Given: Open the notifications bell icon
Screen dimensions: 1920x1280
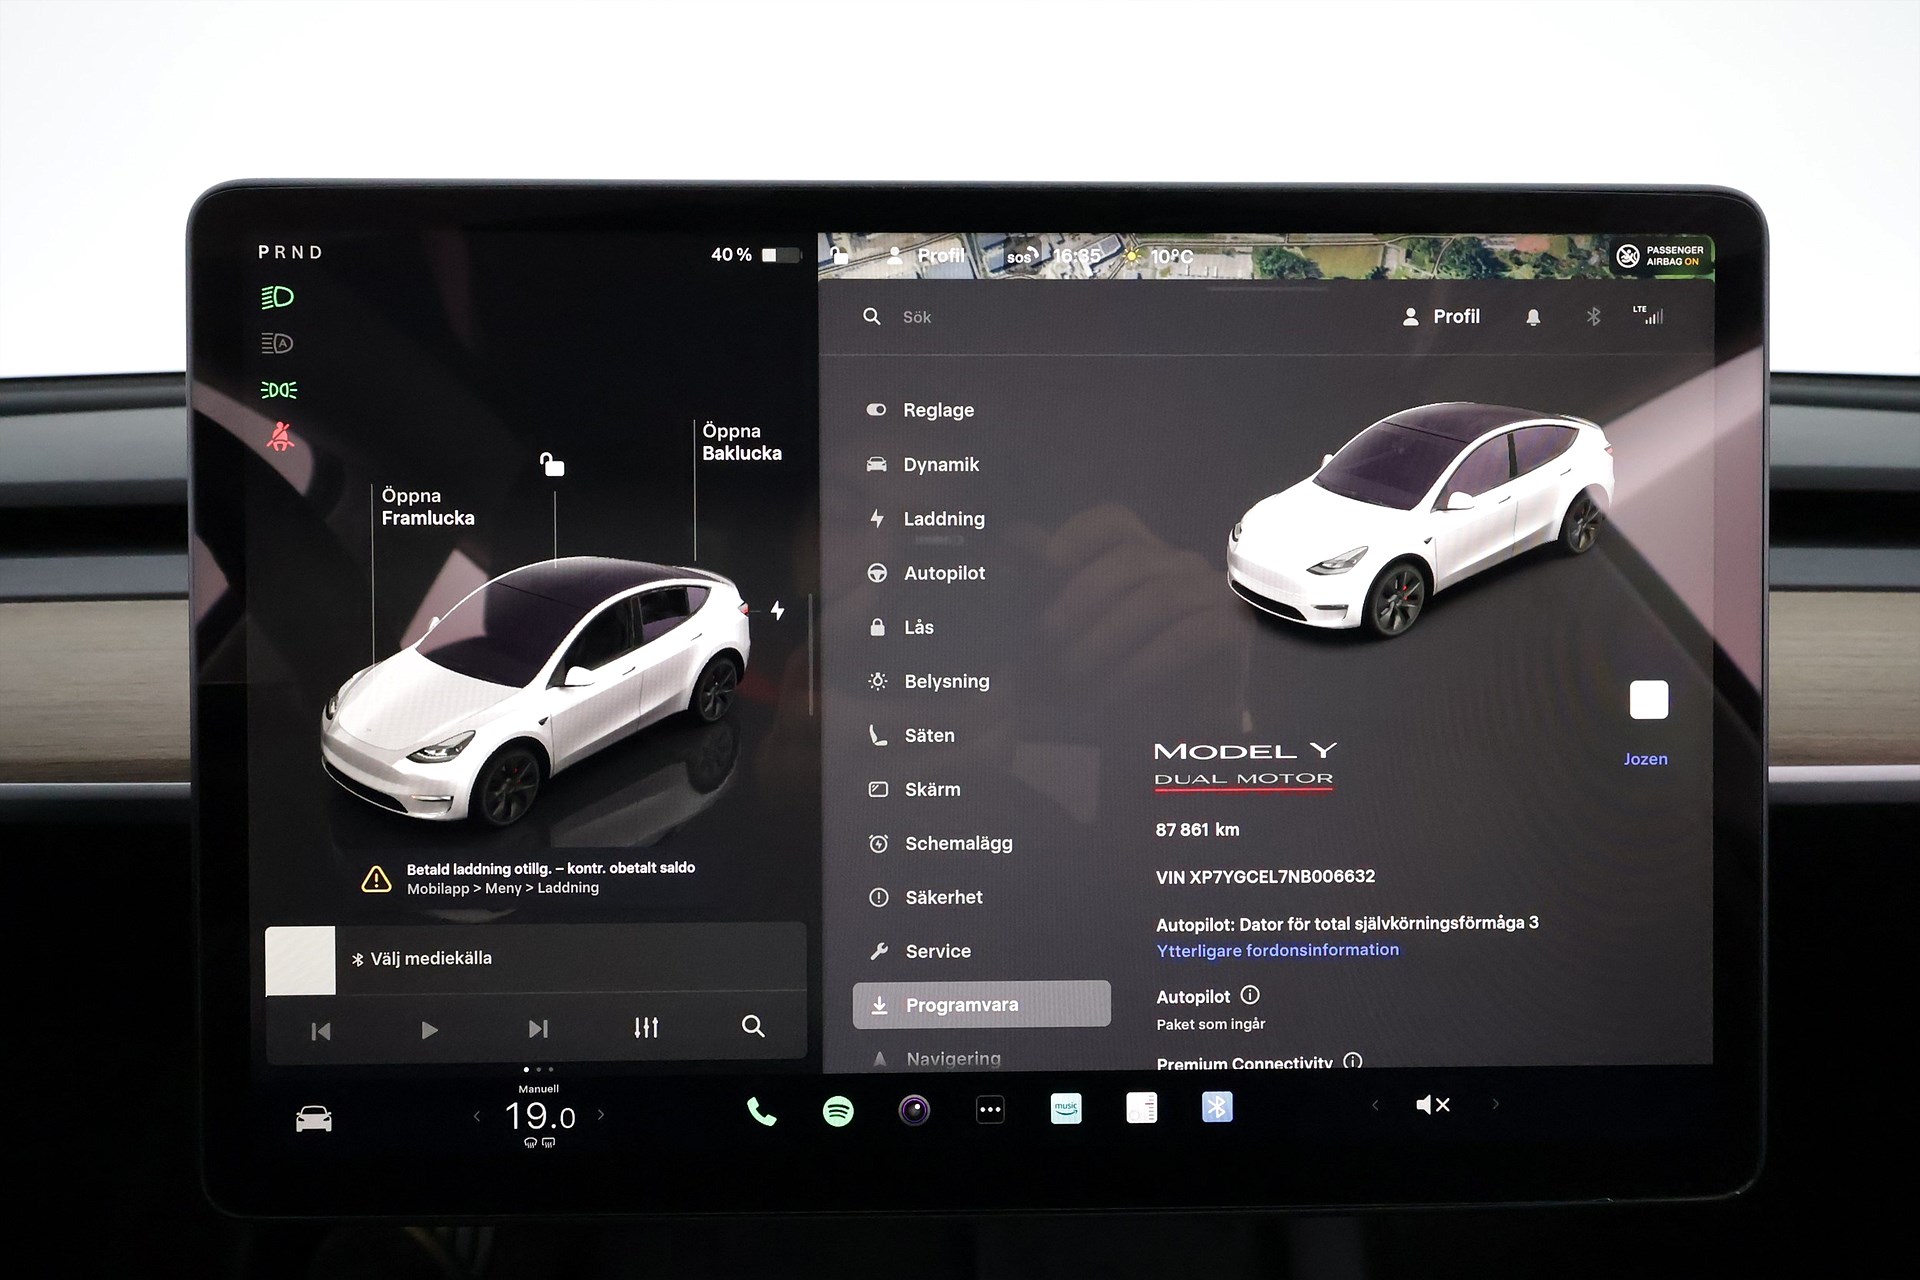Looking at the screenshot, I should (1532, 317).
